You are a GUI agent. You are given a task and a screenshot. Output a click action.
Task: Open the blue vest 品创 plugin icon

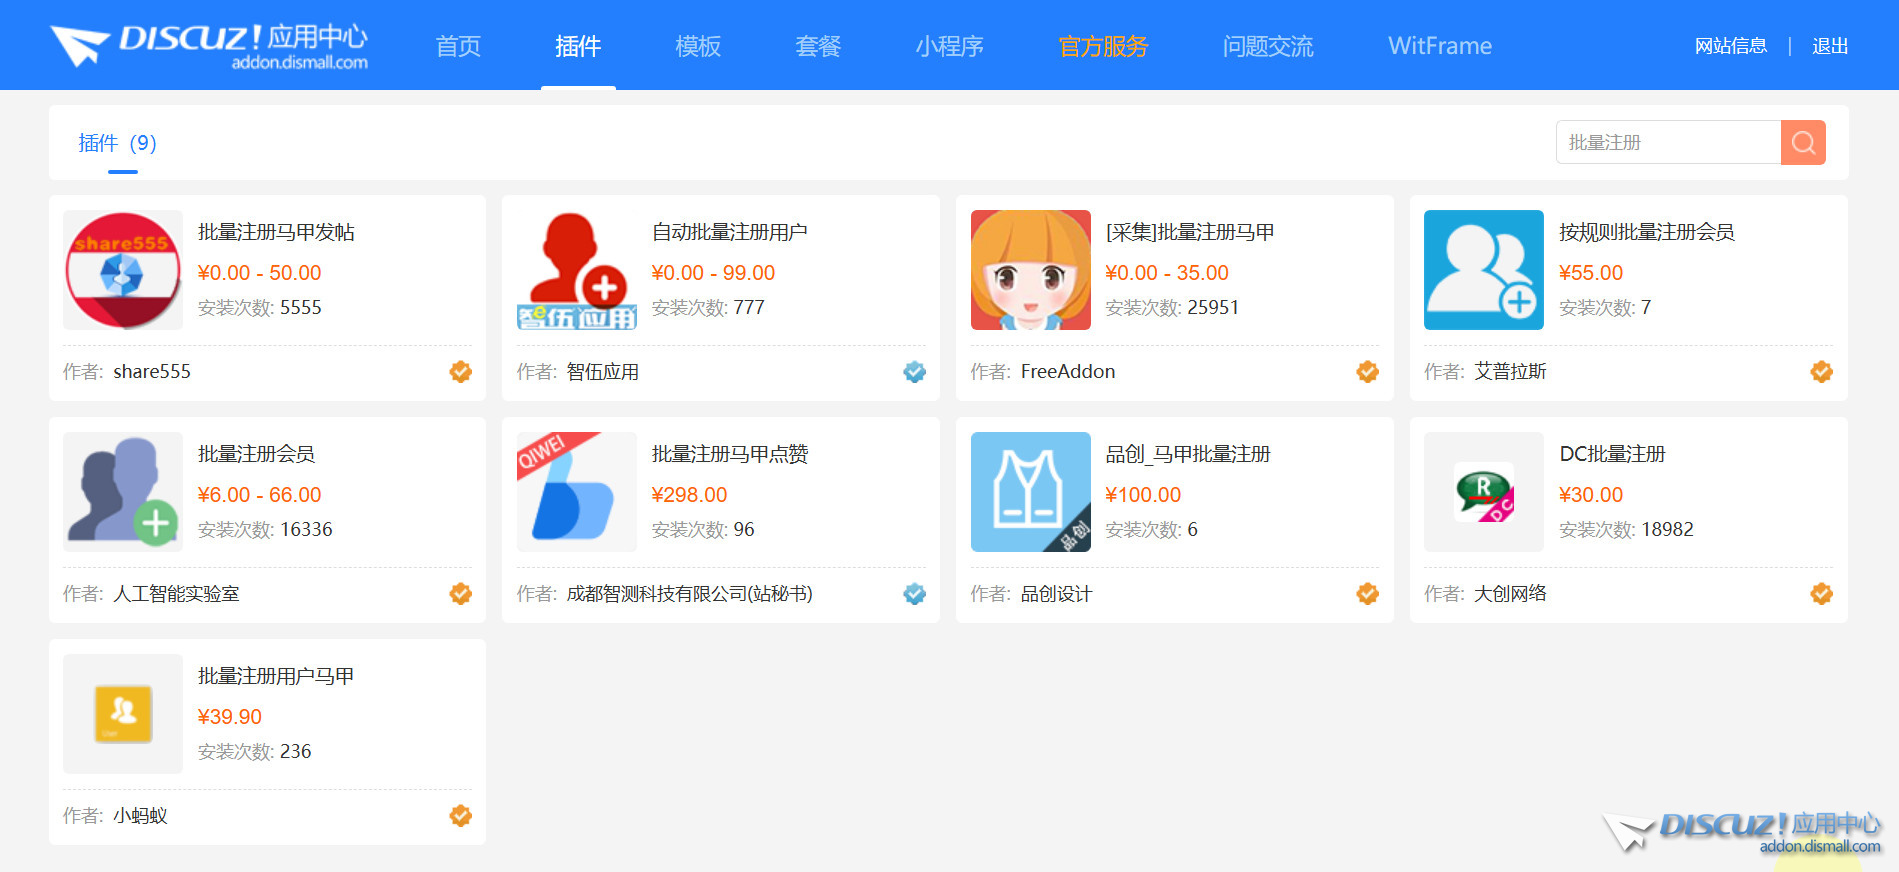(1030, 492)
